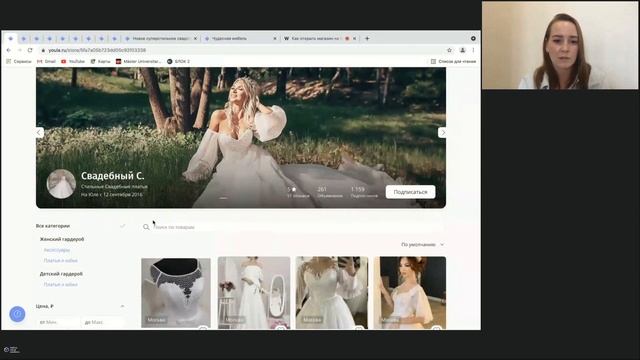640x360 pixels.
Task: Open the Gmail bookmark
Action: 46,61
